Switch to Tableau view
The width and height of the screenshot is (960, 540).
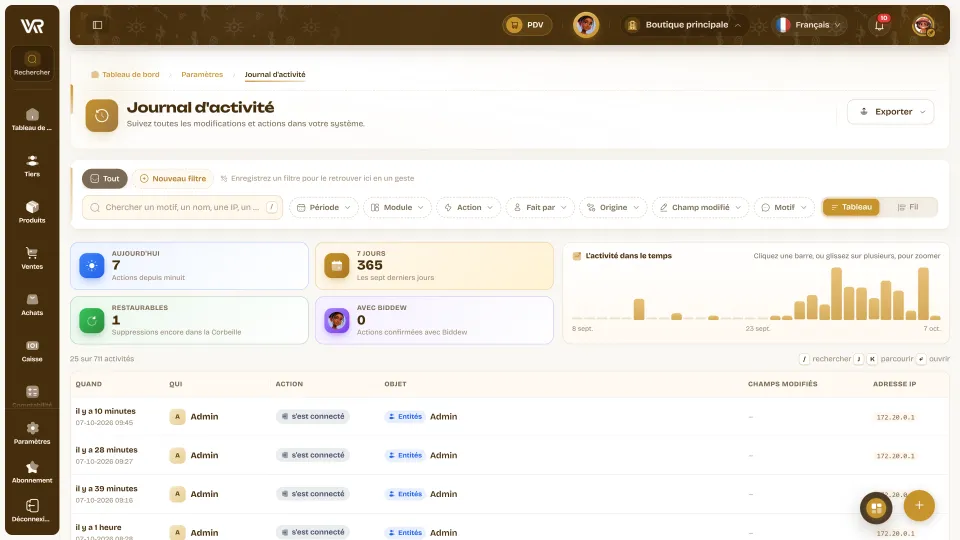click(x=851, y=207)
